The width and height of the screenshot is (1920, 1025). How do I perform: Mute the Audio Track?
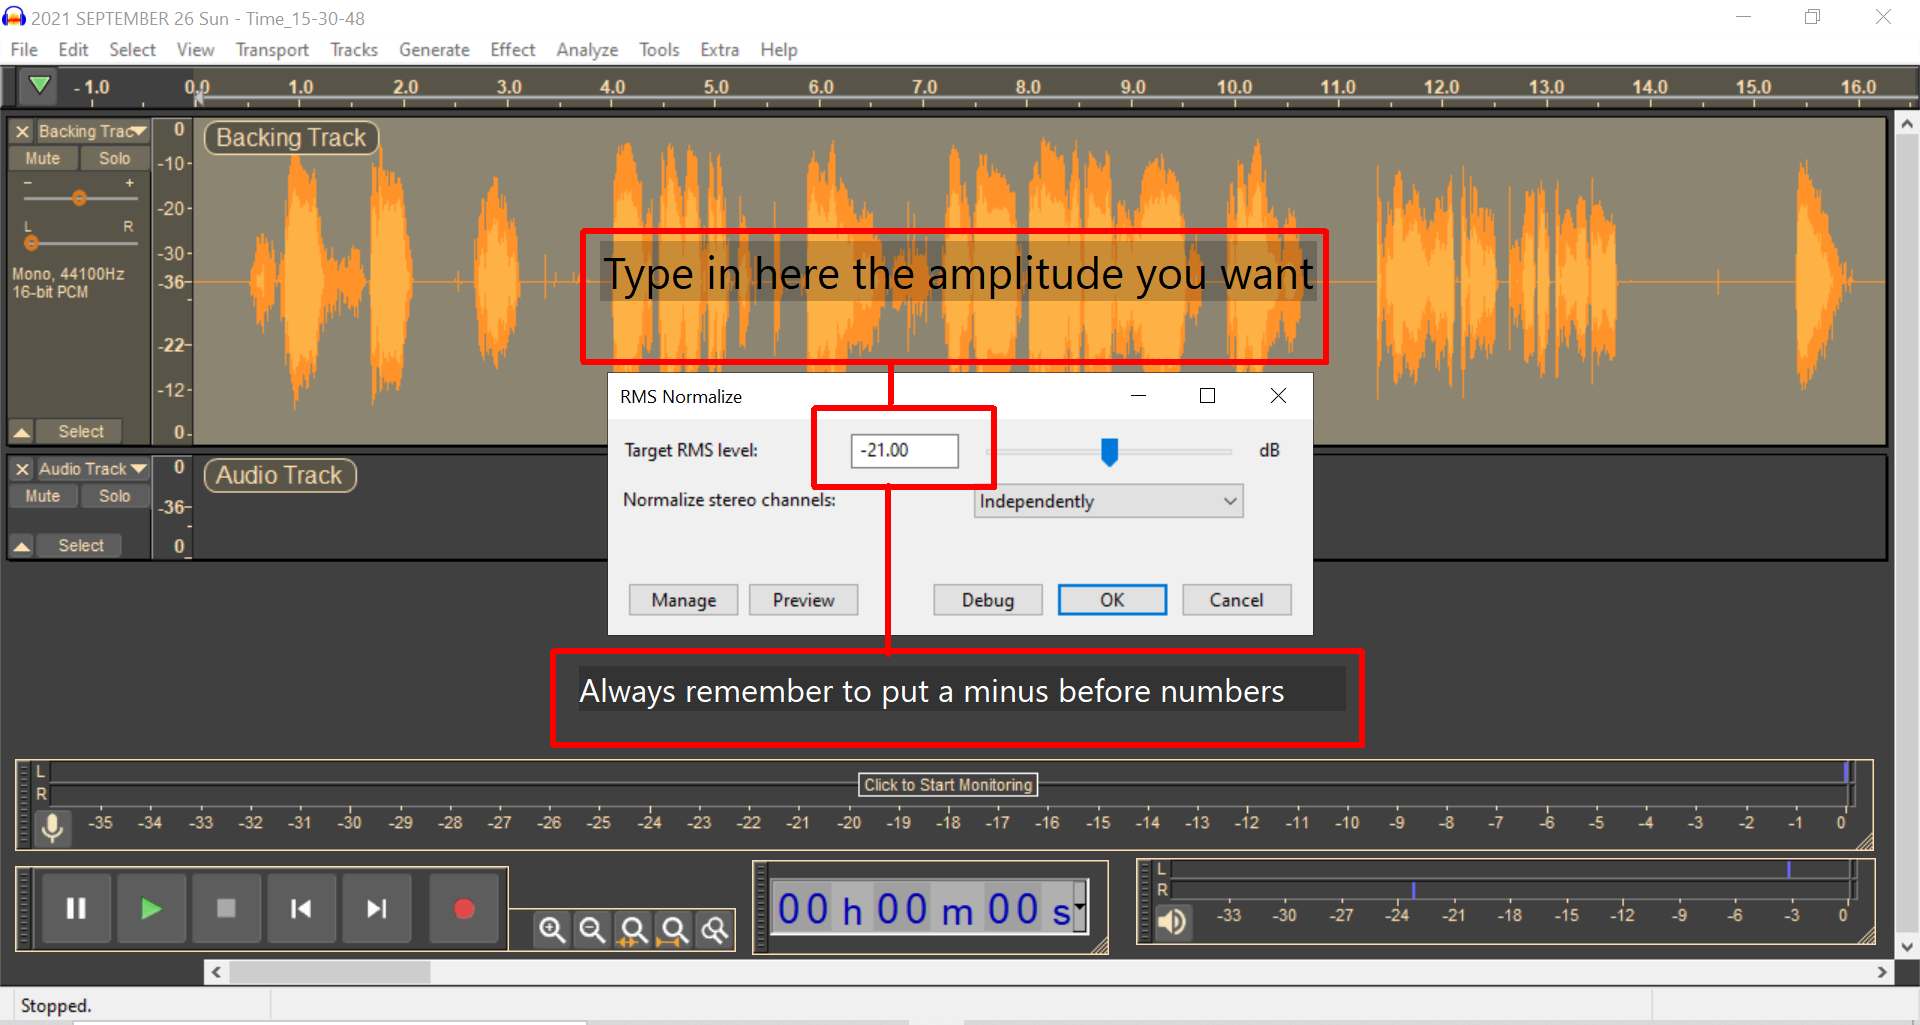(43, 495)
